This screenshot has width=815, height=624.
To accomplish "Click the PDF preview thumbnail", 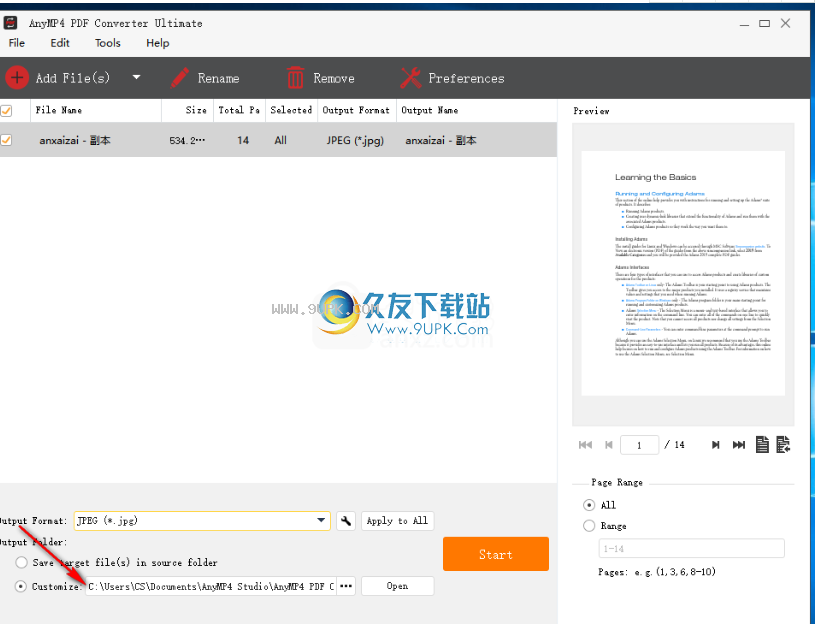I will tap(683, 273).
